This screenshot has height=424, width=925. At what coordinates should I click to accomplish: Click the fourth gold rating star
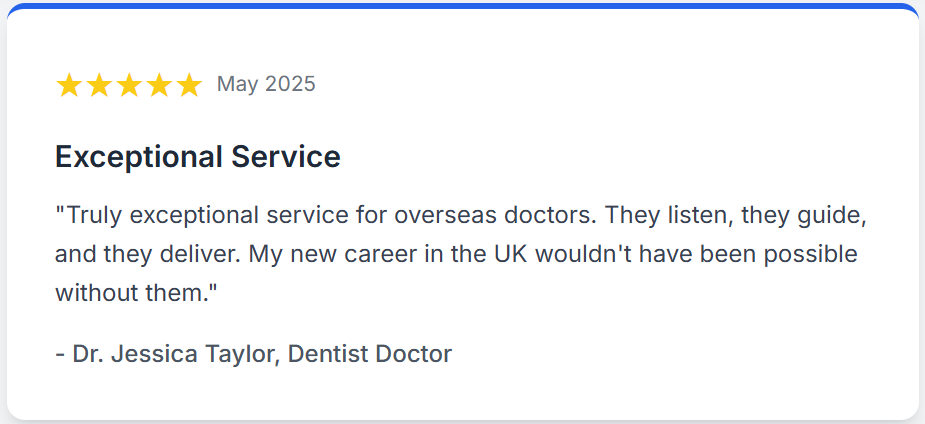(159, 85)
